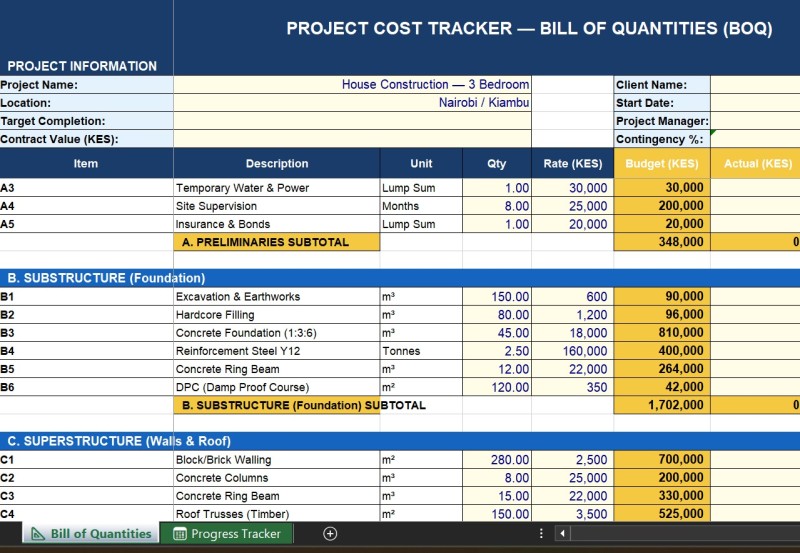Viewport: 800px width, 553px height.
Task: Select budget 200,000 for Site Supervision
Action: coord(662,206)
